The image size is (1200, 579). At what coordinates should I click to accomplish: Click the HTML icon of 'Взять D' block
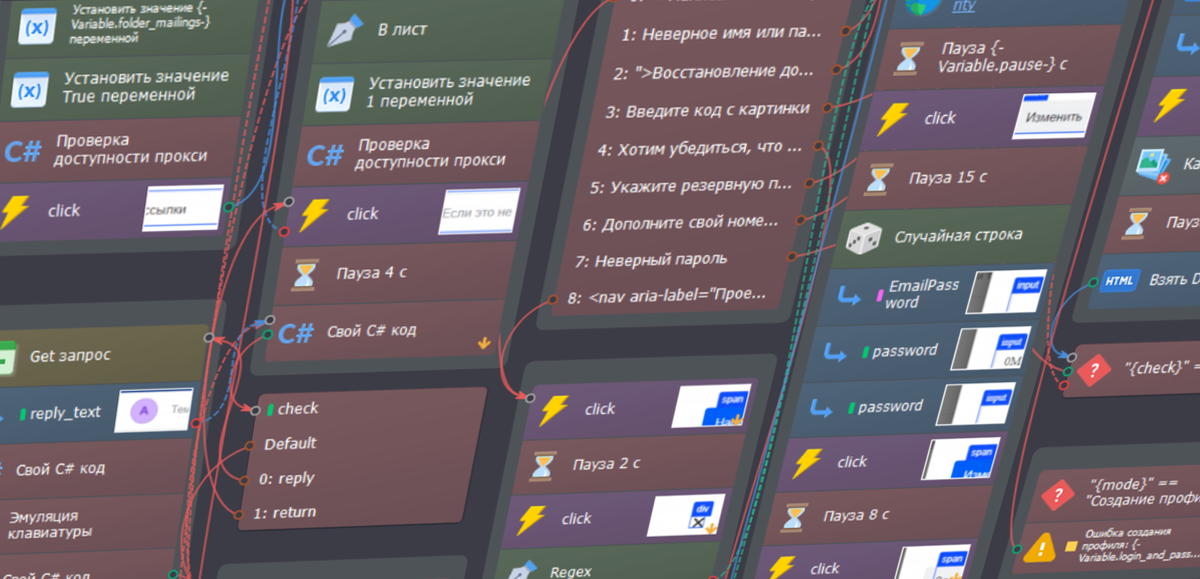click(x=1118, y=281)
